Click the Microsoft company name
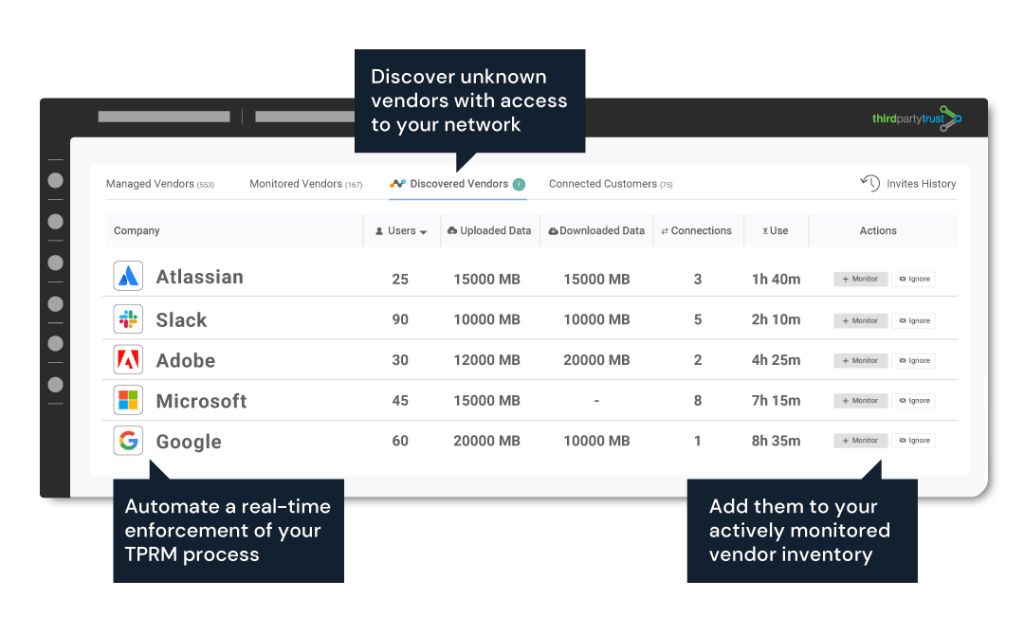Screen dimensions: 1024x635 (201, 400)
